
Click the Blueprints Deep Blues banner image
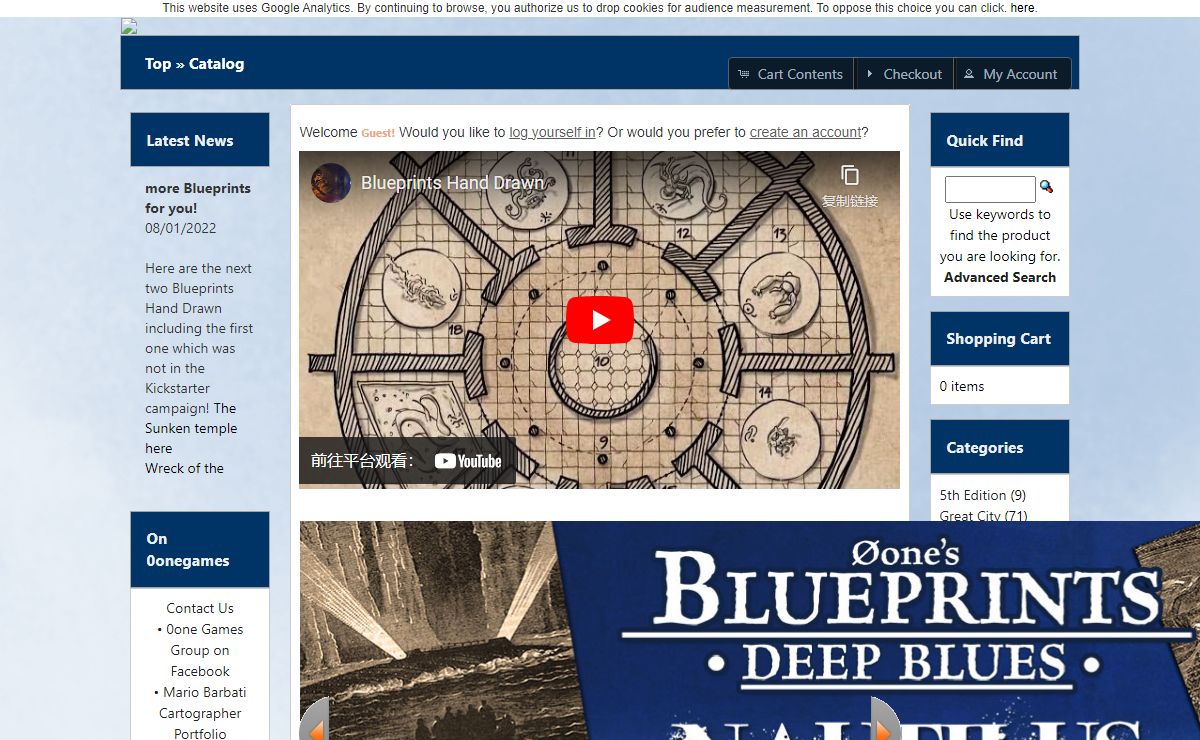pyautogui.click(x=750, y=630)
